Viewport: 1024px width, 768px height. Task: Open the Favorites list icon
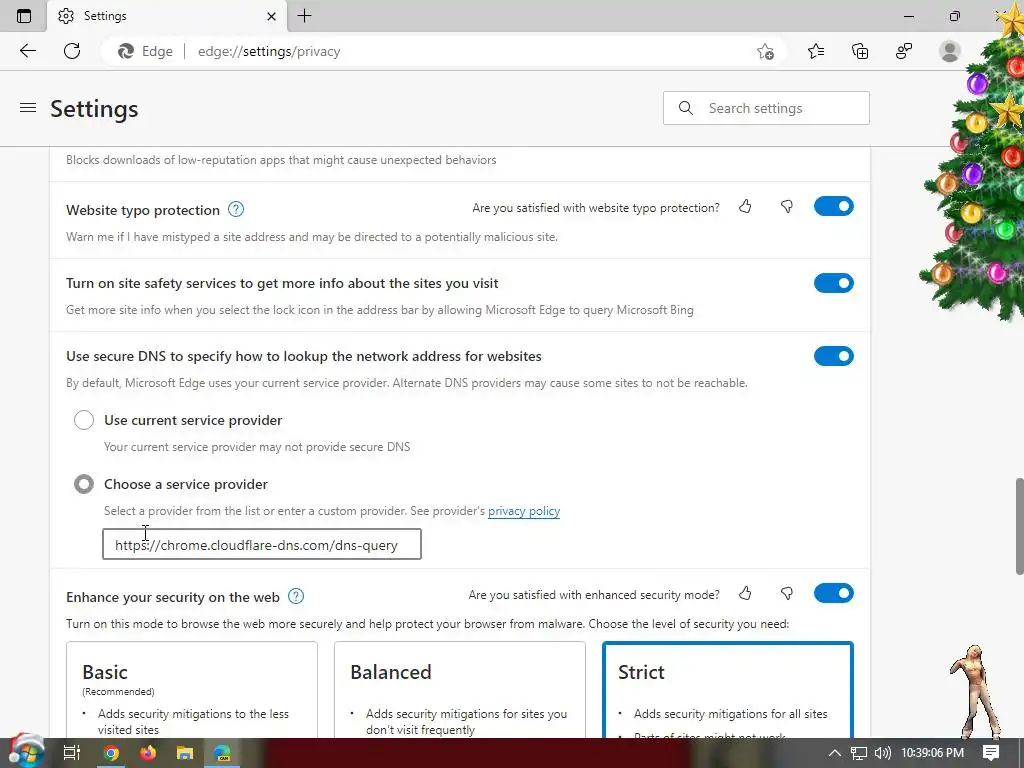pos(816,51)
